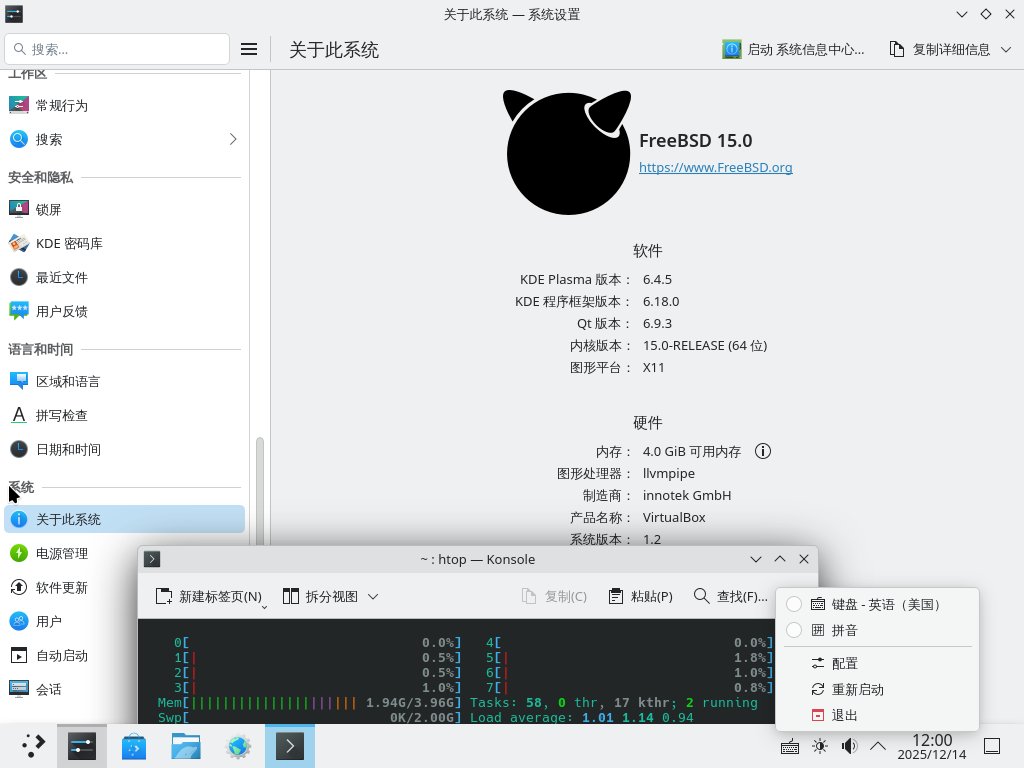
Task: Open the https://www.FreeBSD.org link
Action: (x=715, y=167)
